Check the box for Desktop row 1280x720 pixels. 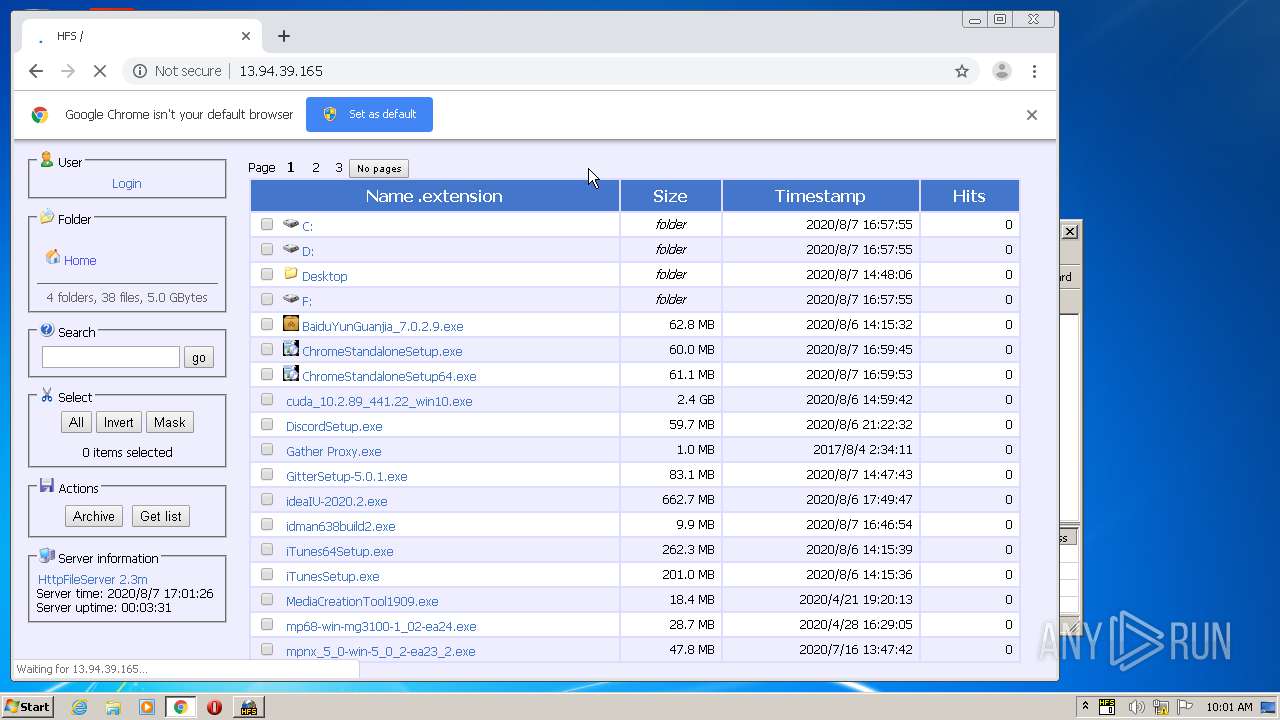pos(267,274)
